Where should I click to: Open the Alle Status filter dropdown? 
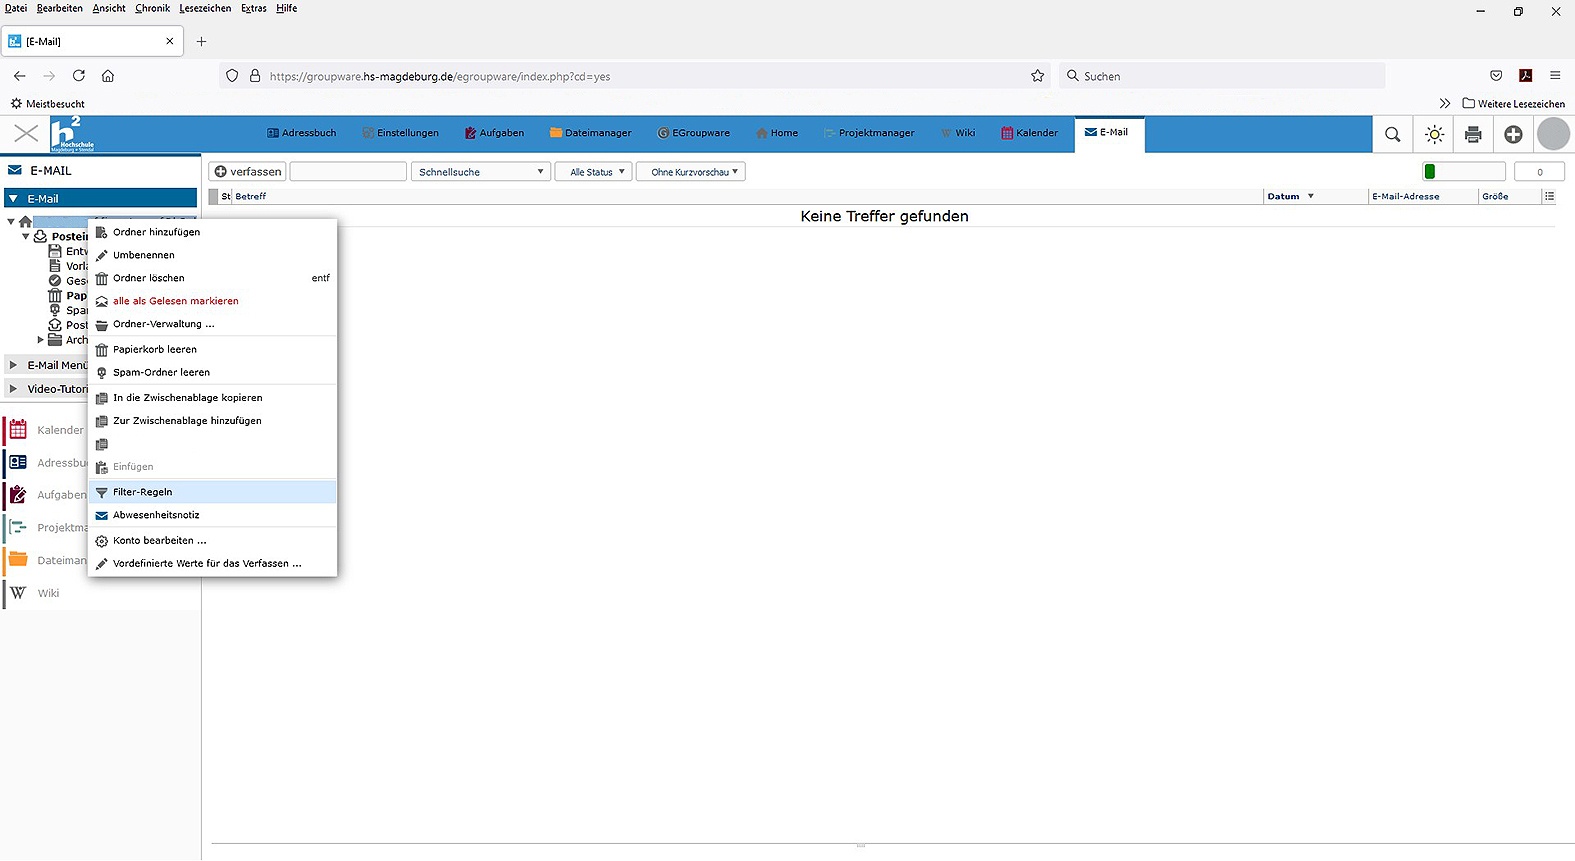[594, 172]
